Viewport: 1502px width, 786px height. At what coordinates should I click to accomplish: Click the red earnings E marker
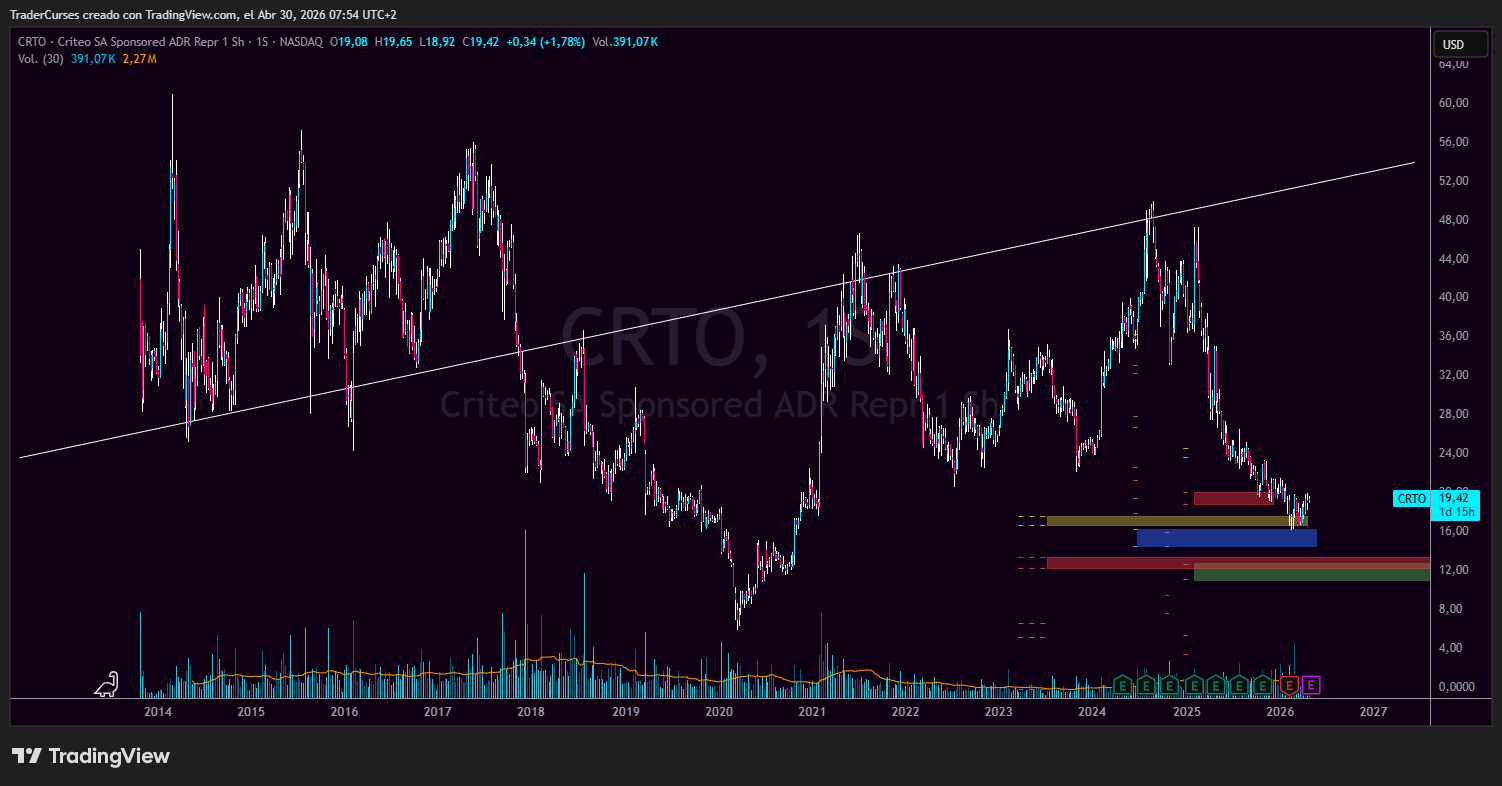[x=1290, y=685]
